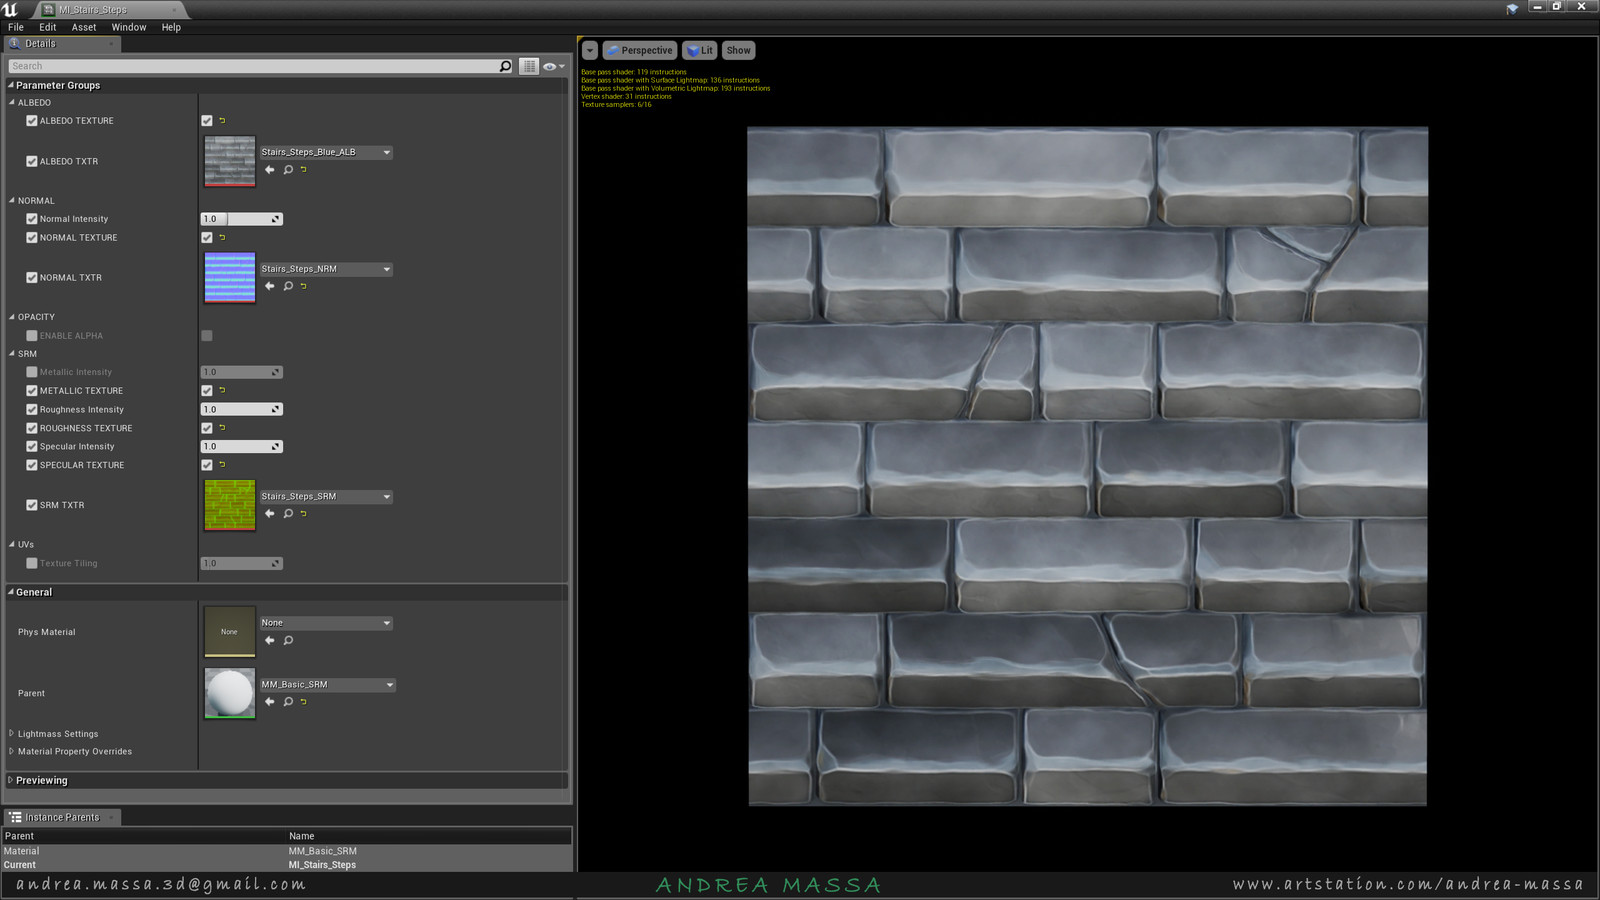Open the Asset menu

(x=84, y=28)
